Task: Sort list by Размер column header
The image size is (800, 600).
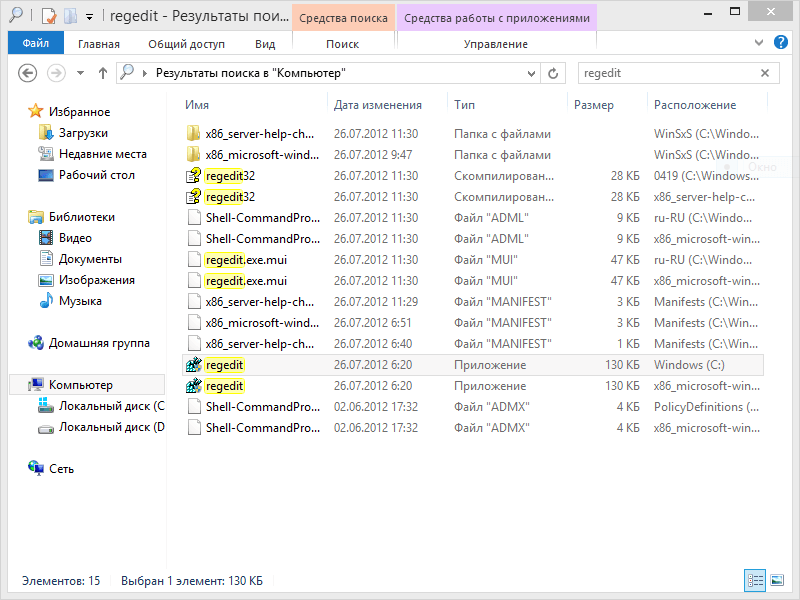Action: pos(594,104)
